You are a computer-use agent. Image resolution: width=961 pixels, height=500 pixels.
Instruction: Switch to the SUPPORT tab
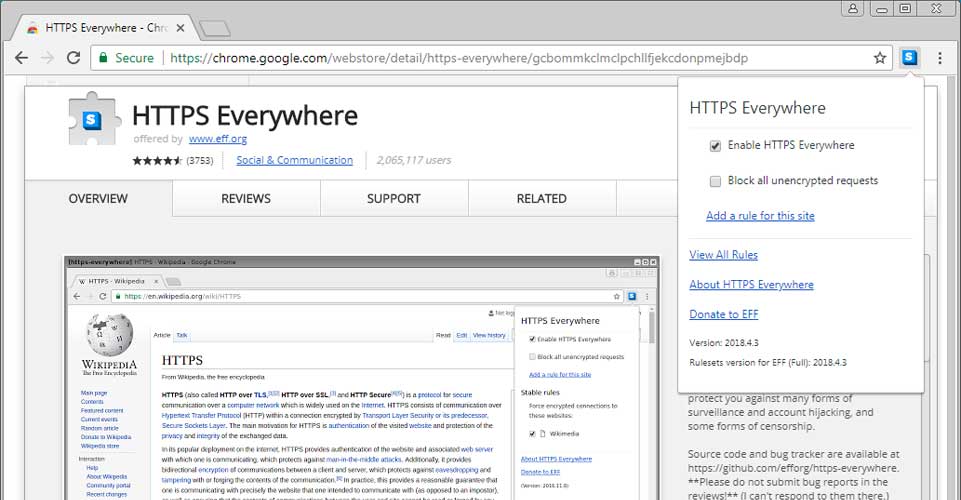pyautogui.click(x=394, y=199)
